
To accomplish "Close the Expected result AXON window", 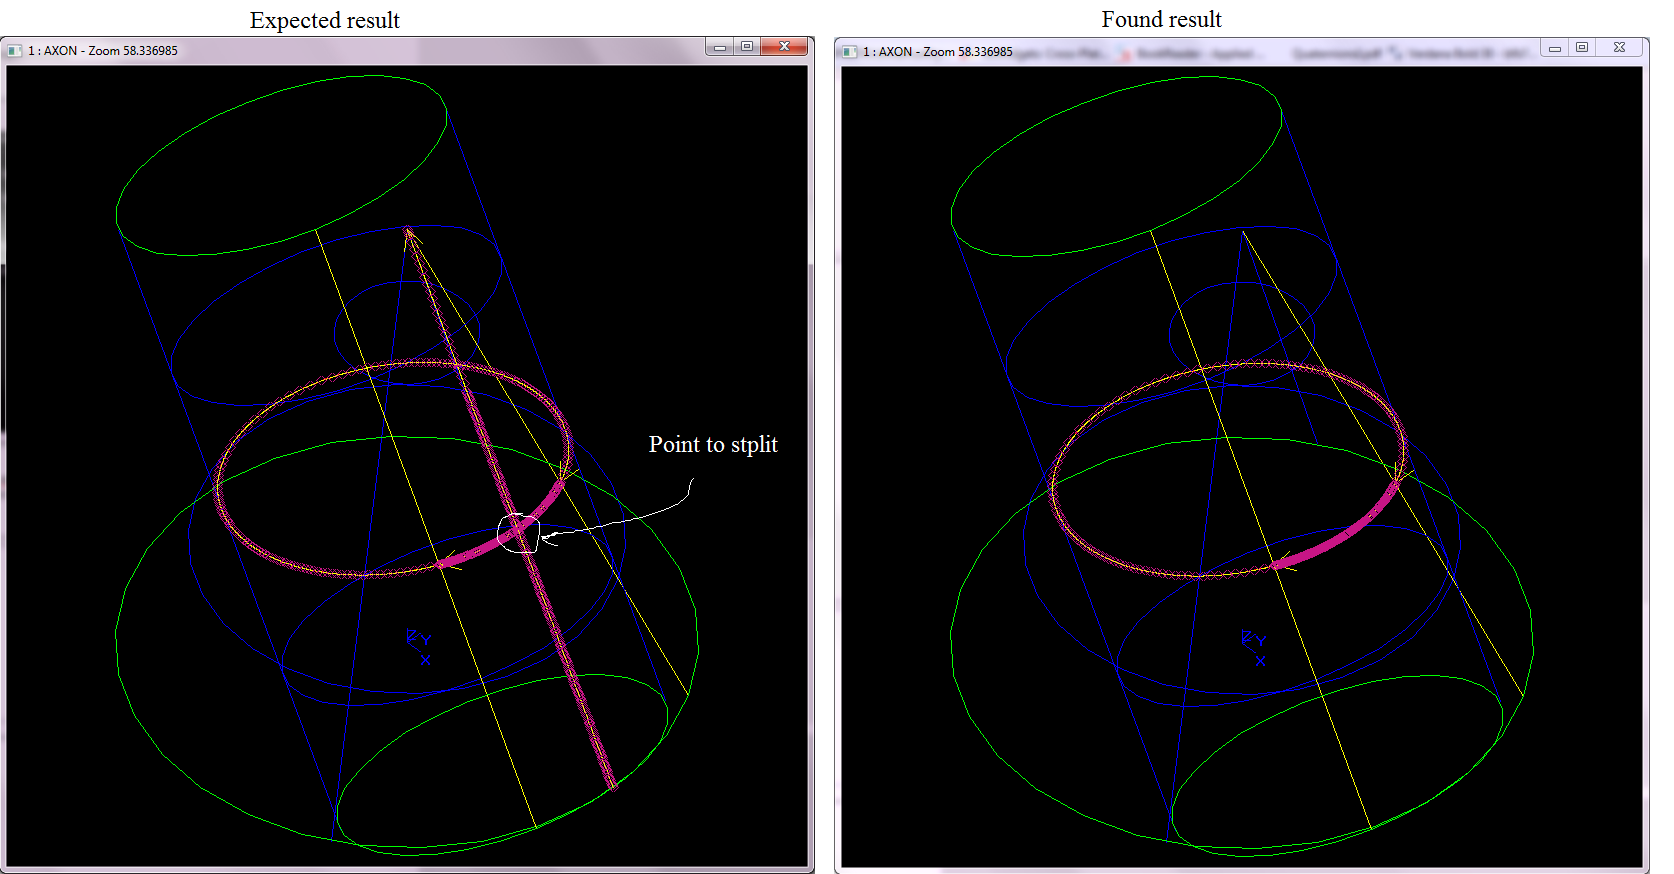I will 785,47.
